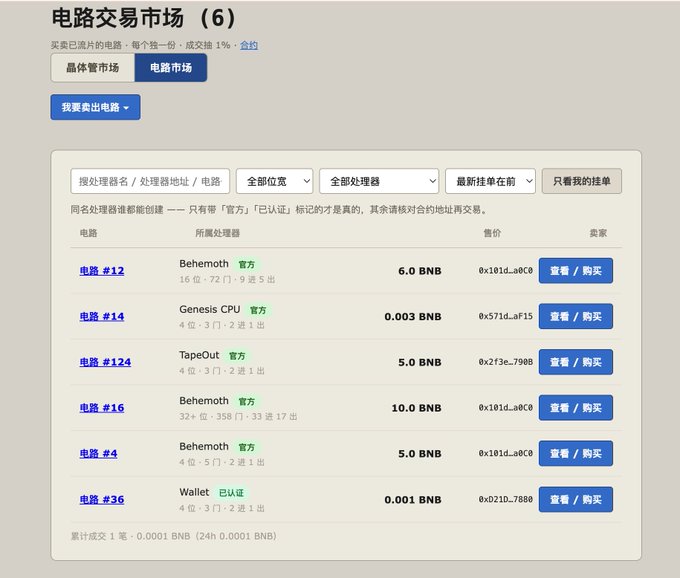Click the TapeOut processor name

199,355
